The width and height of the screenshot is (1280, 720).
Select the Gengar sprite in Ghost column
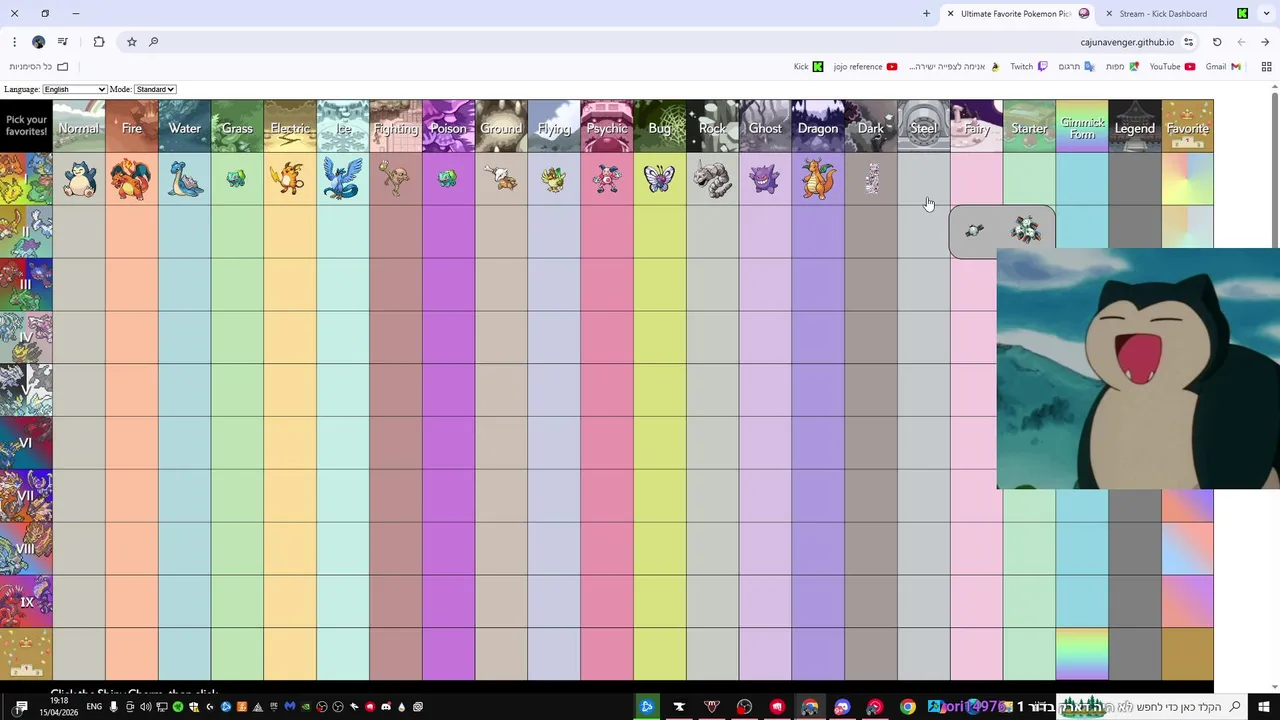pos(765,179)
